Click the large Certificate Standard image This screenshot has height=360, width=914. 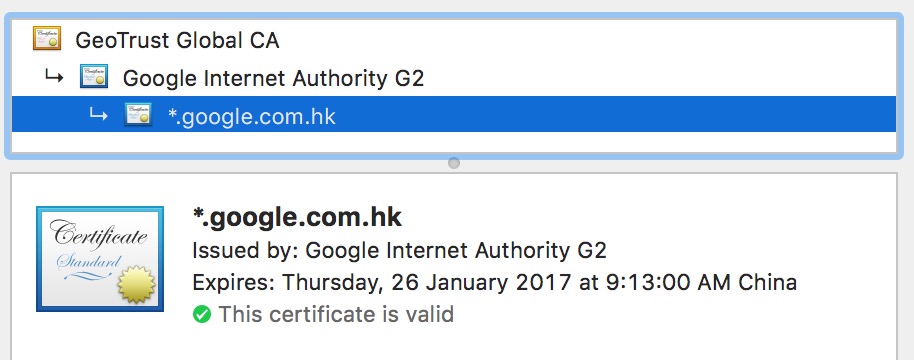pyautogui.click(x=100, y=259)
